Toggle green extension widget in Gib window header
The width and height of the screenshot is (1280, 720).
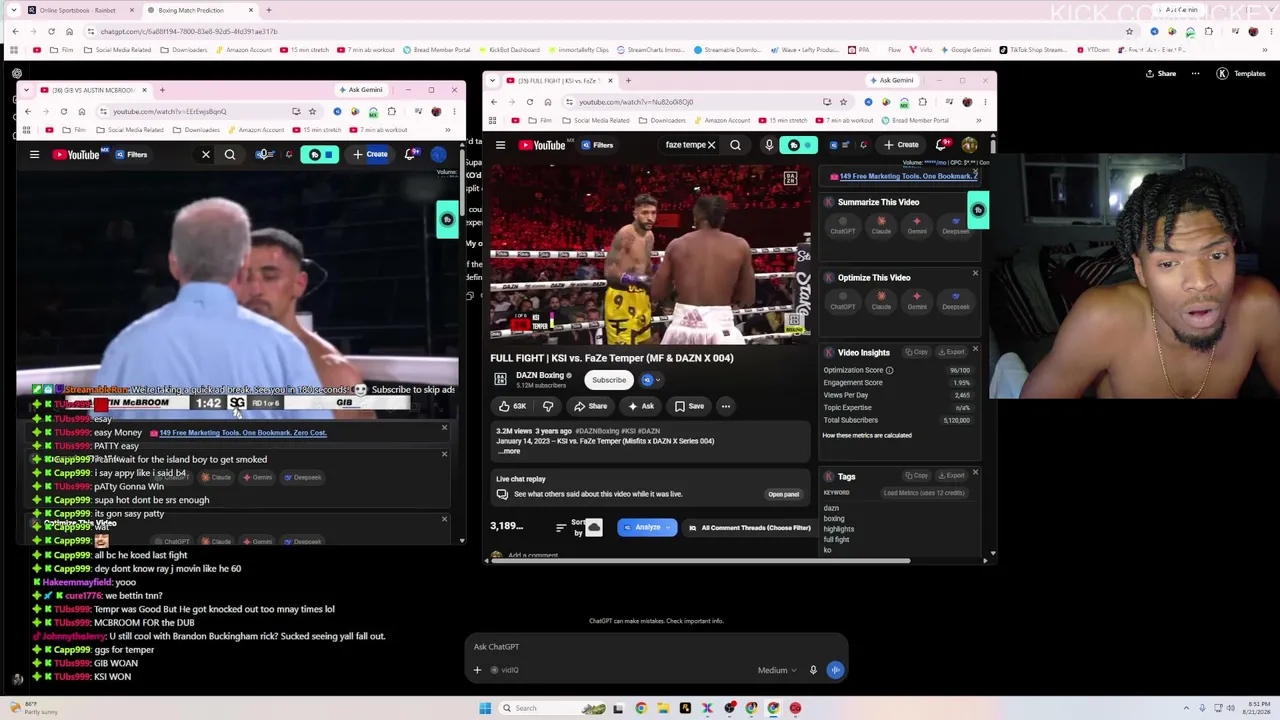(320, 155)
